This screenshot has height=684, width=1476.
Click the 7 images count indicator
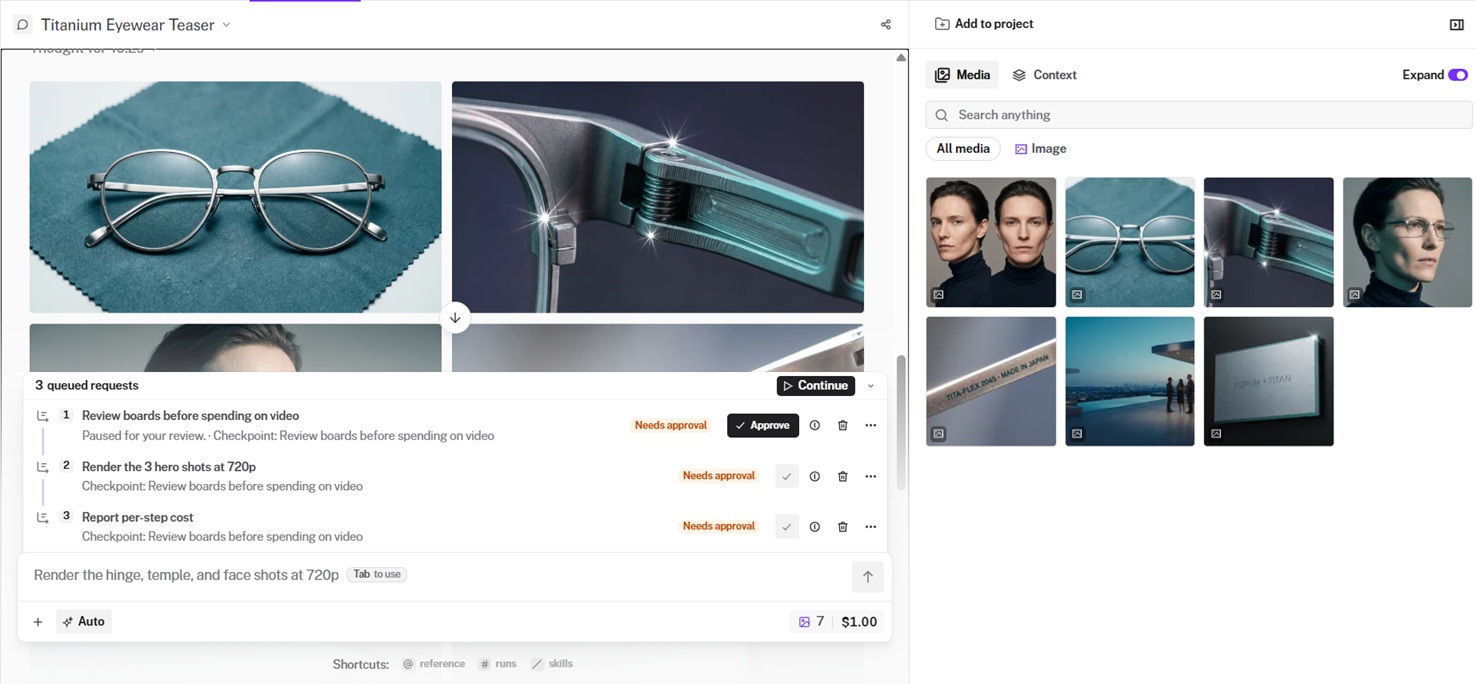coord(811,622)
